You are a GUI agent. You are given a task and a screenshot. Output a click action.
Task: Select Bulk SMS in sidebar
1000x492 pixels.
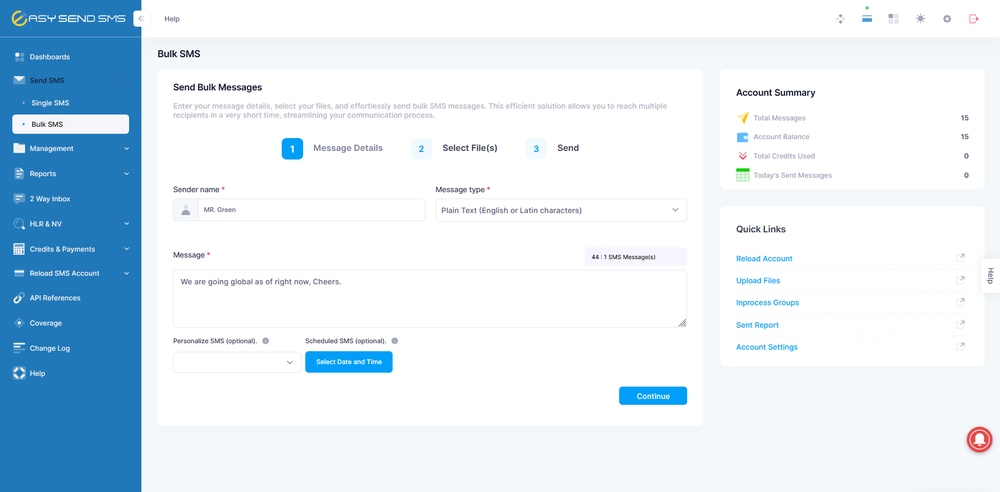[x=70, y=124]
